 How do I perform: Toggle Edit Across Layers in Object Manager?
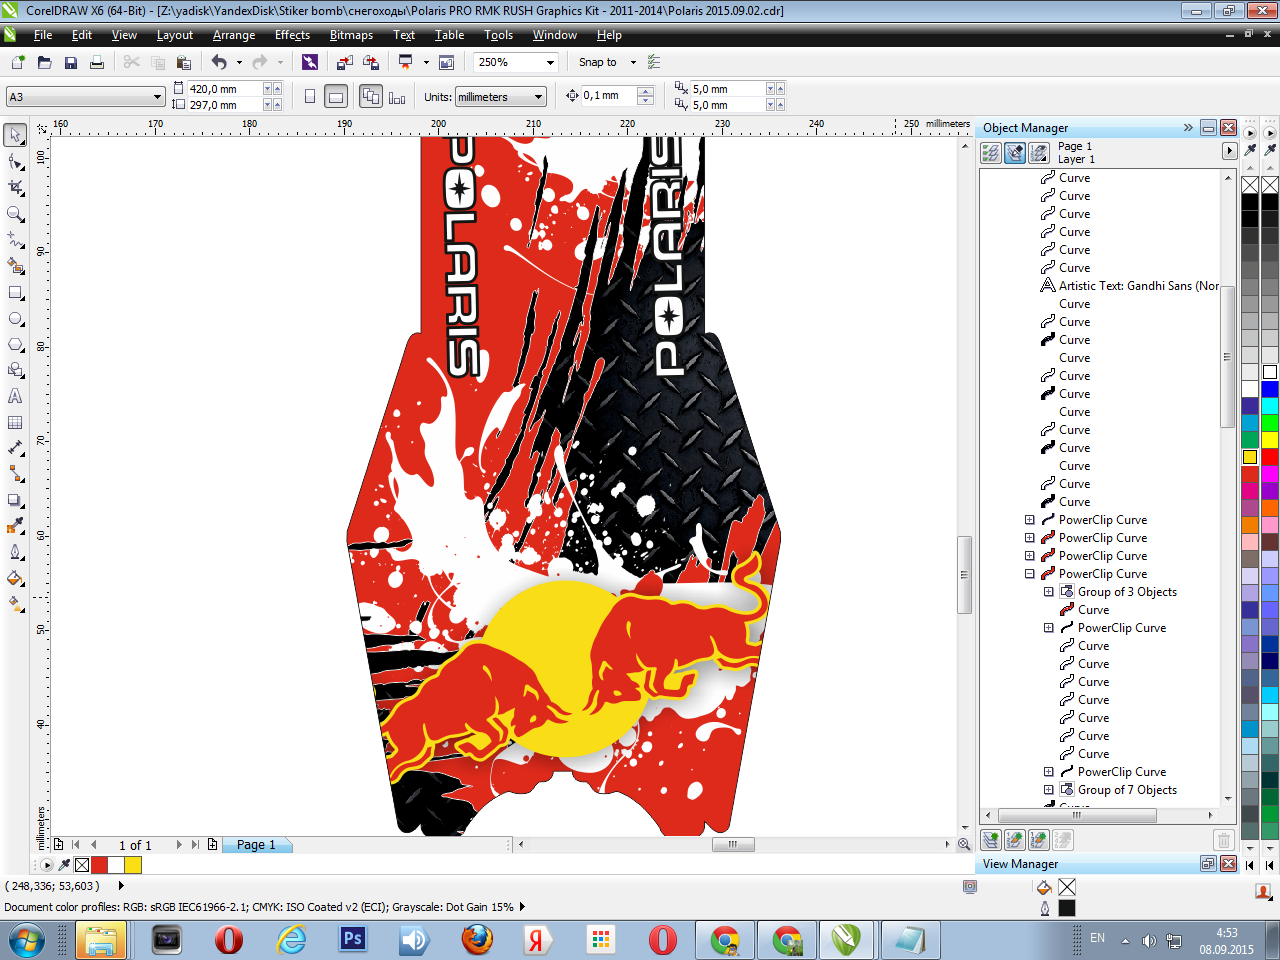[x=1015, y=152]
